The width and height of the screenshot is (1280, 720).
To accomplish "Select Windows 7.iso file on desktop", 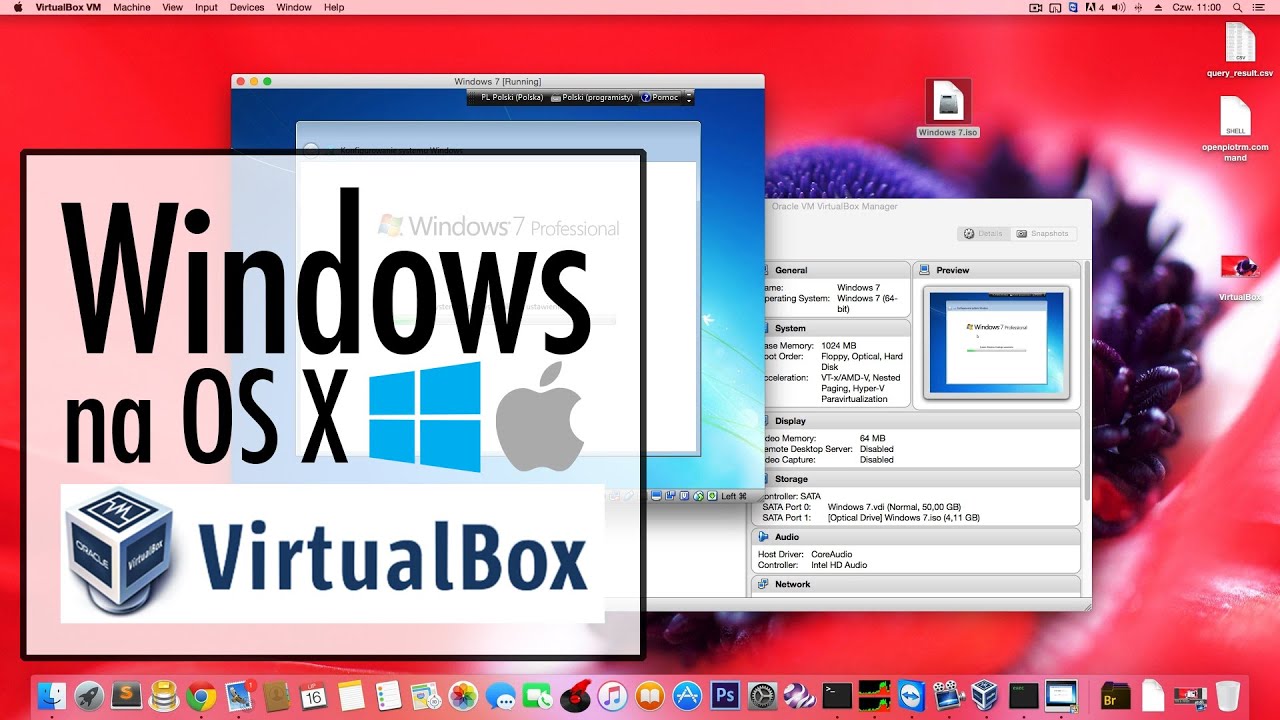I will coord(948,108).
